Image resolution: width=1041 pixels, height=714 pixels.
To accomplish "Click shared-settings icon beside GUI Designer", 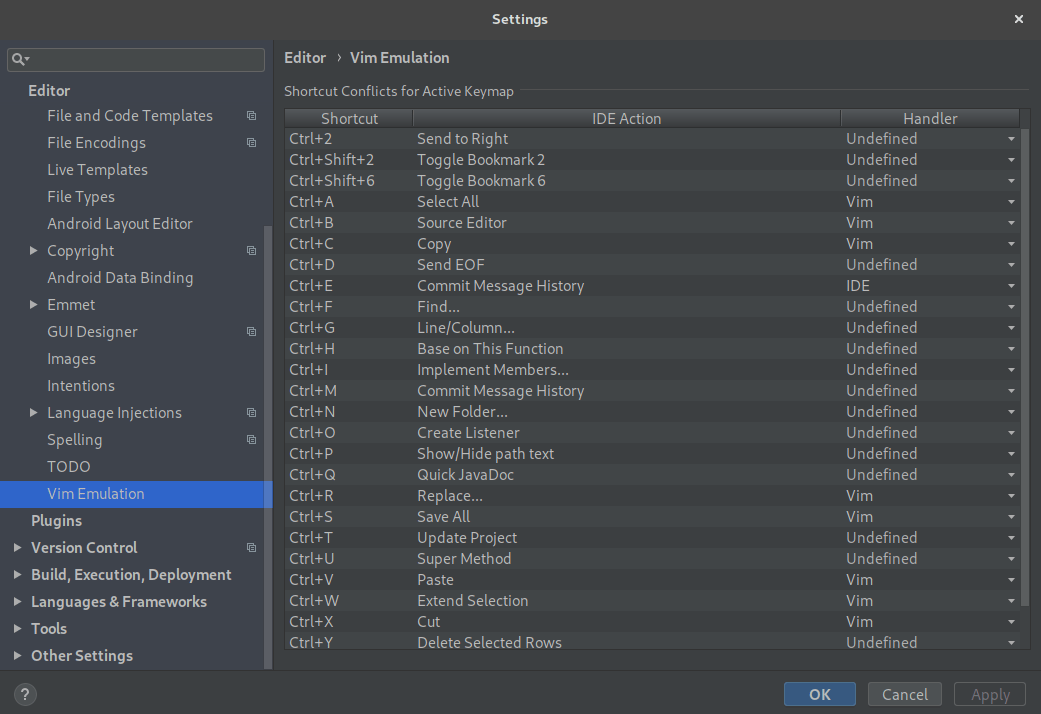I will pos(251,331).
